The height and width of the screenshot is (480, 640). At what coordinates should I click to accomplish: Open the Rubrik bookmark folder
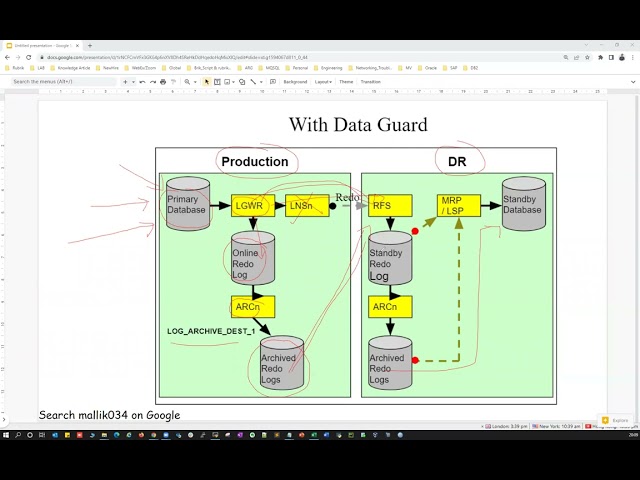[x=15, y=68]
